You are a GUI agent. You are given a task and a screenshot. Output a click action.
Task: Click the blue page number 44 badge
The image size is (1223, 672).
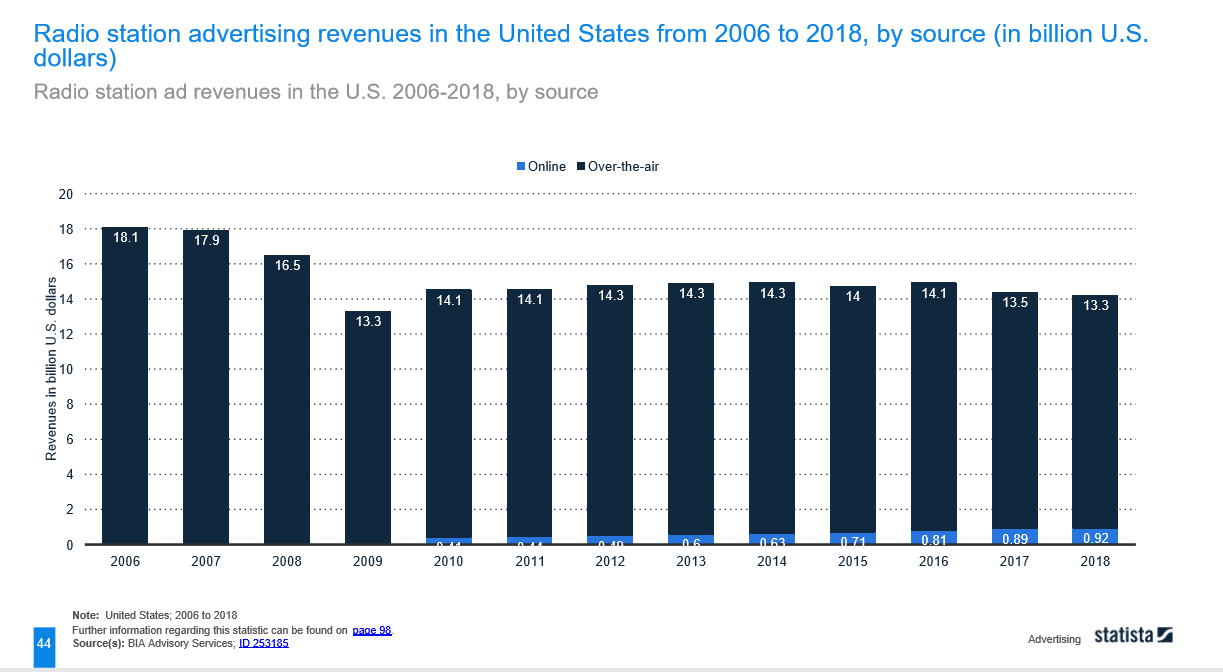[x=44, y=643]
